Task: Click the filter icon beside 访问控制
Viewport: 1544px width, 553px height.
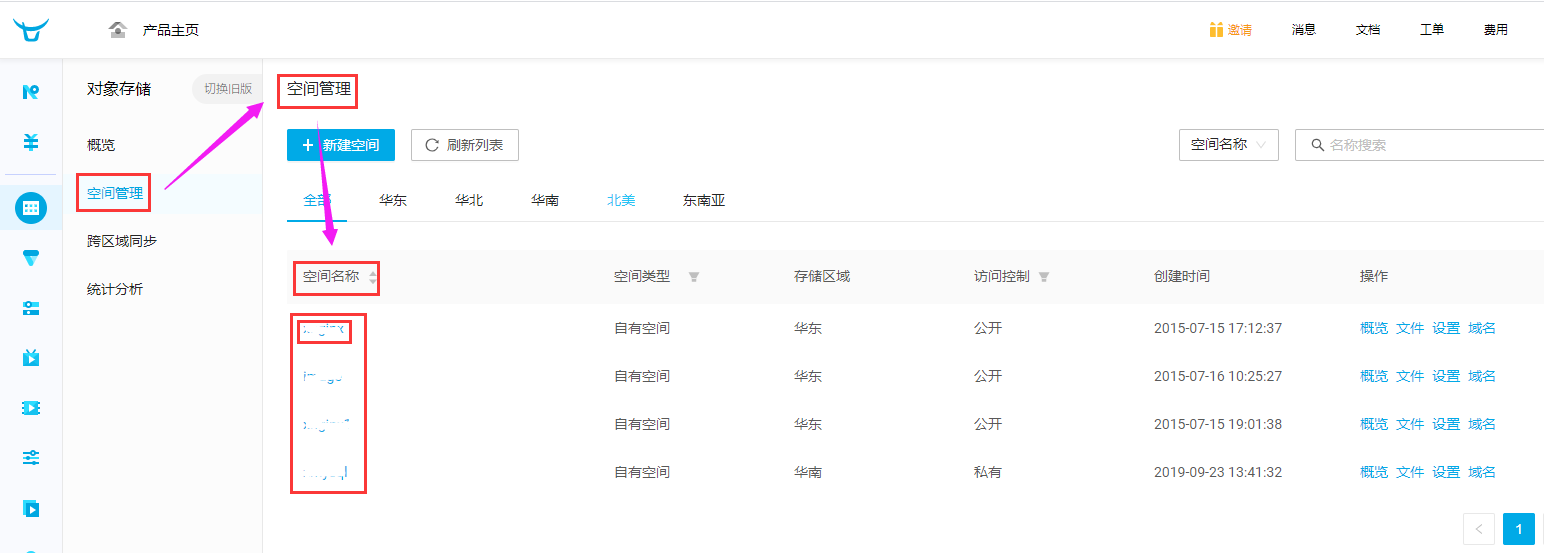Action: click(1044, 277)
